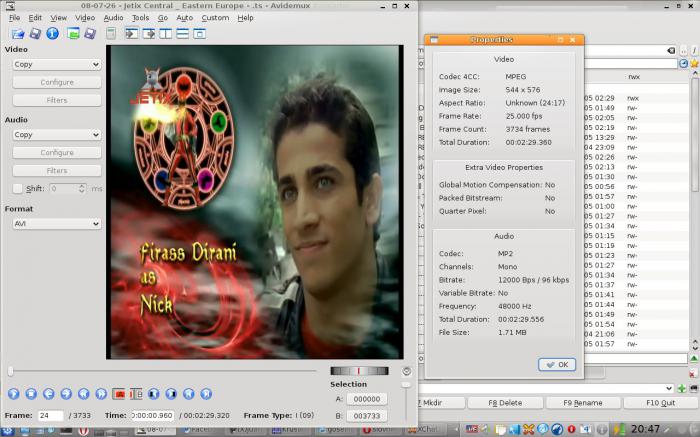
Task: Choose the top/bottom split preview icon
Action: coord(183,33)
